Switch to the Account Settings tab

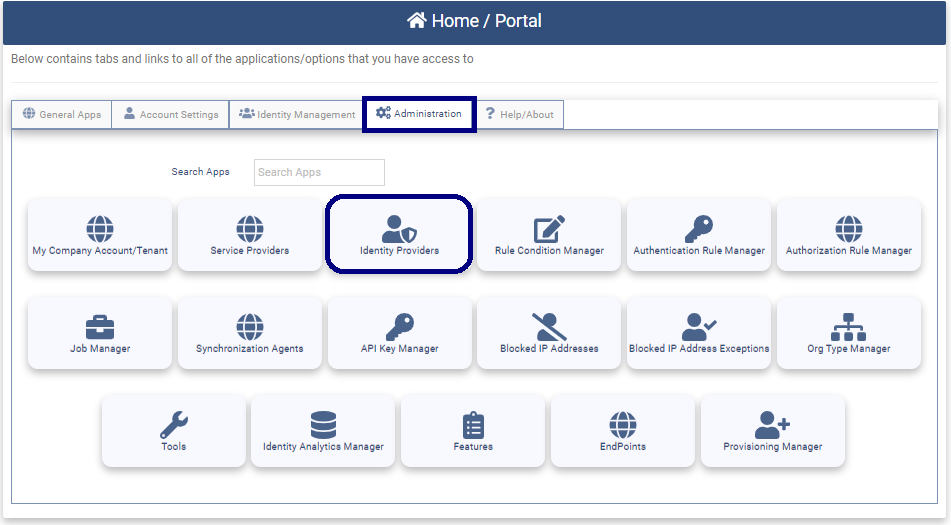click(170, 114)
